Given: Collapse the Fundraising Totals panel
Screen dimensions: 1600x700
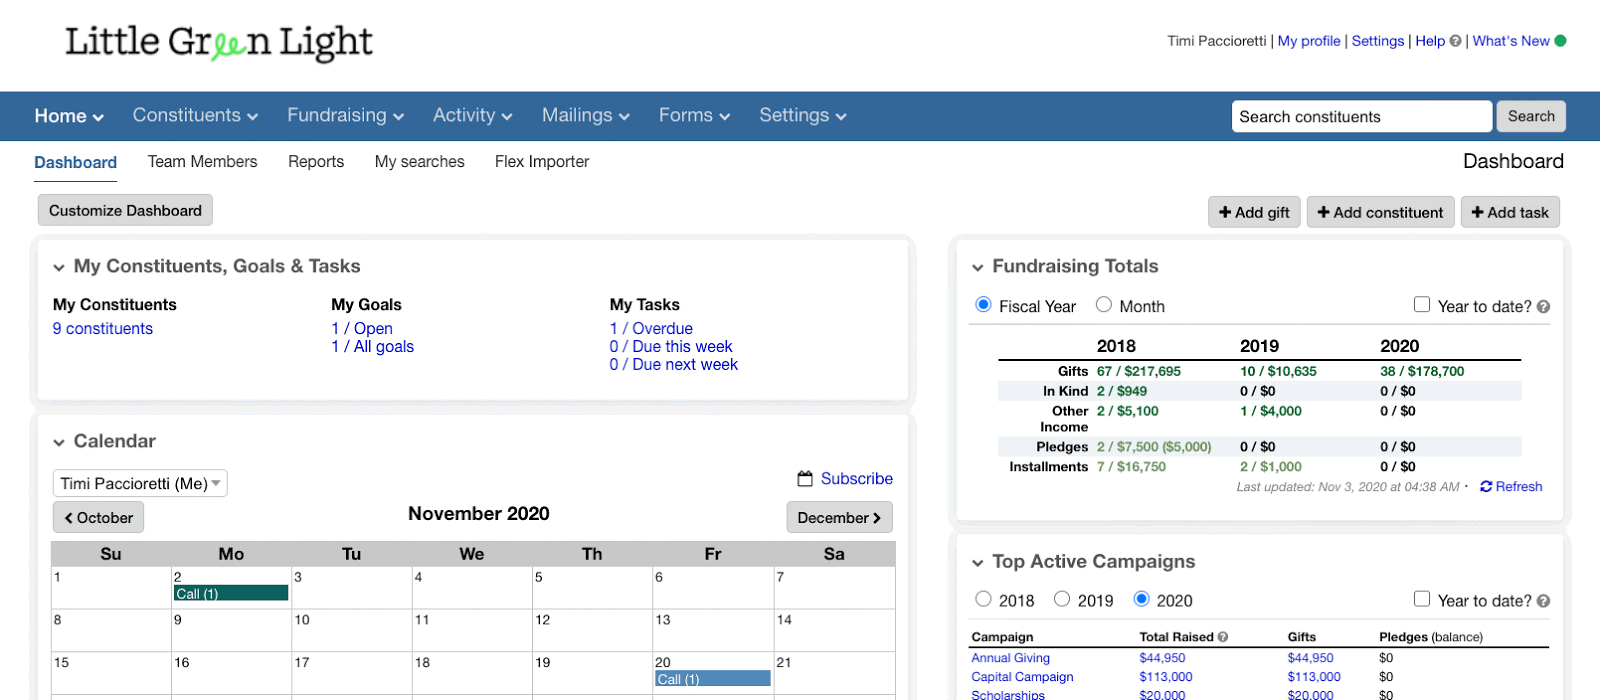Looking at the screenshot, I should 978,268.
